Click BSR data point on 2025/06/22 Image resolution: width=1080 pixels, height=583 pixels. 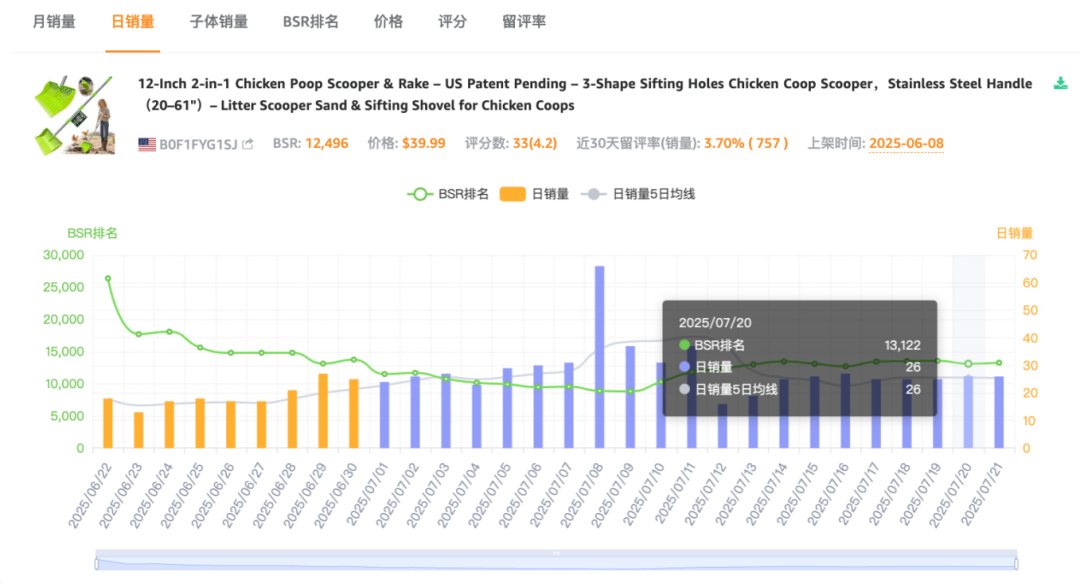107,278
